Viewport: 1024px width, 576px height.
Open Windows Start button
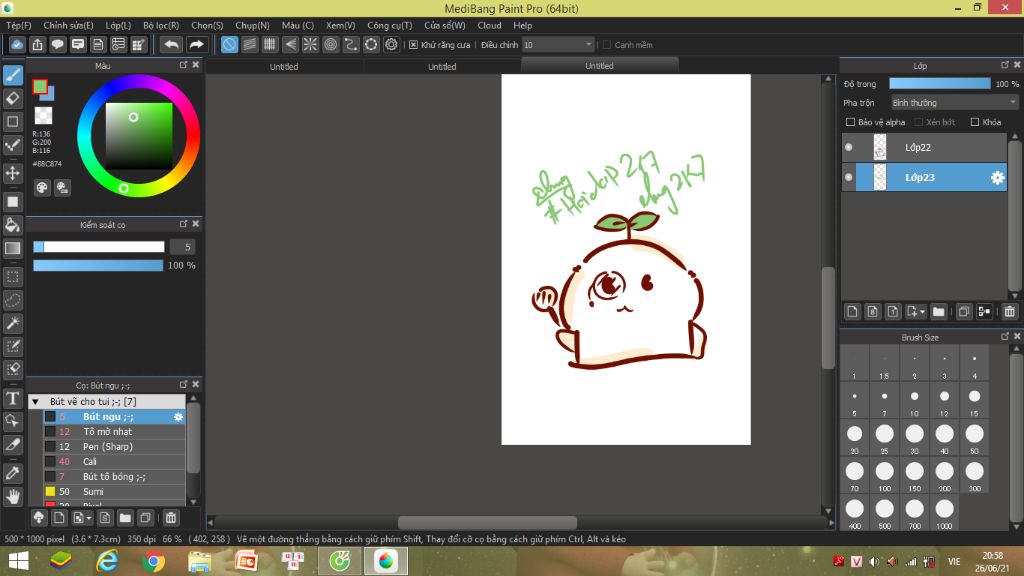click(x=18, y=561)
